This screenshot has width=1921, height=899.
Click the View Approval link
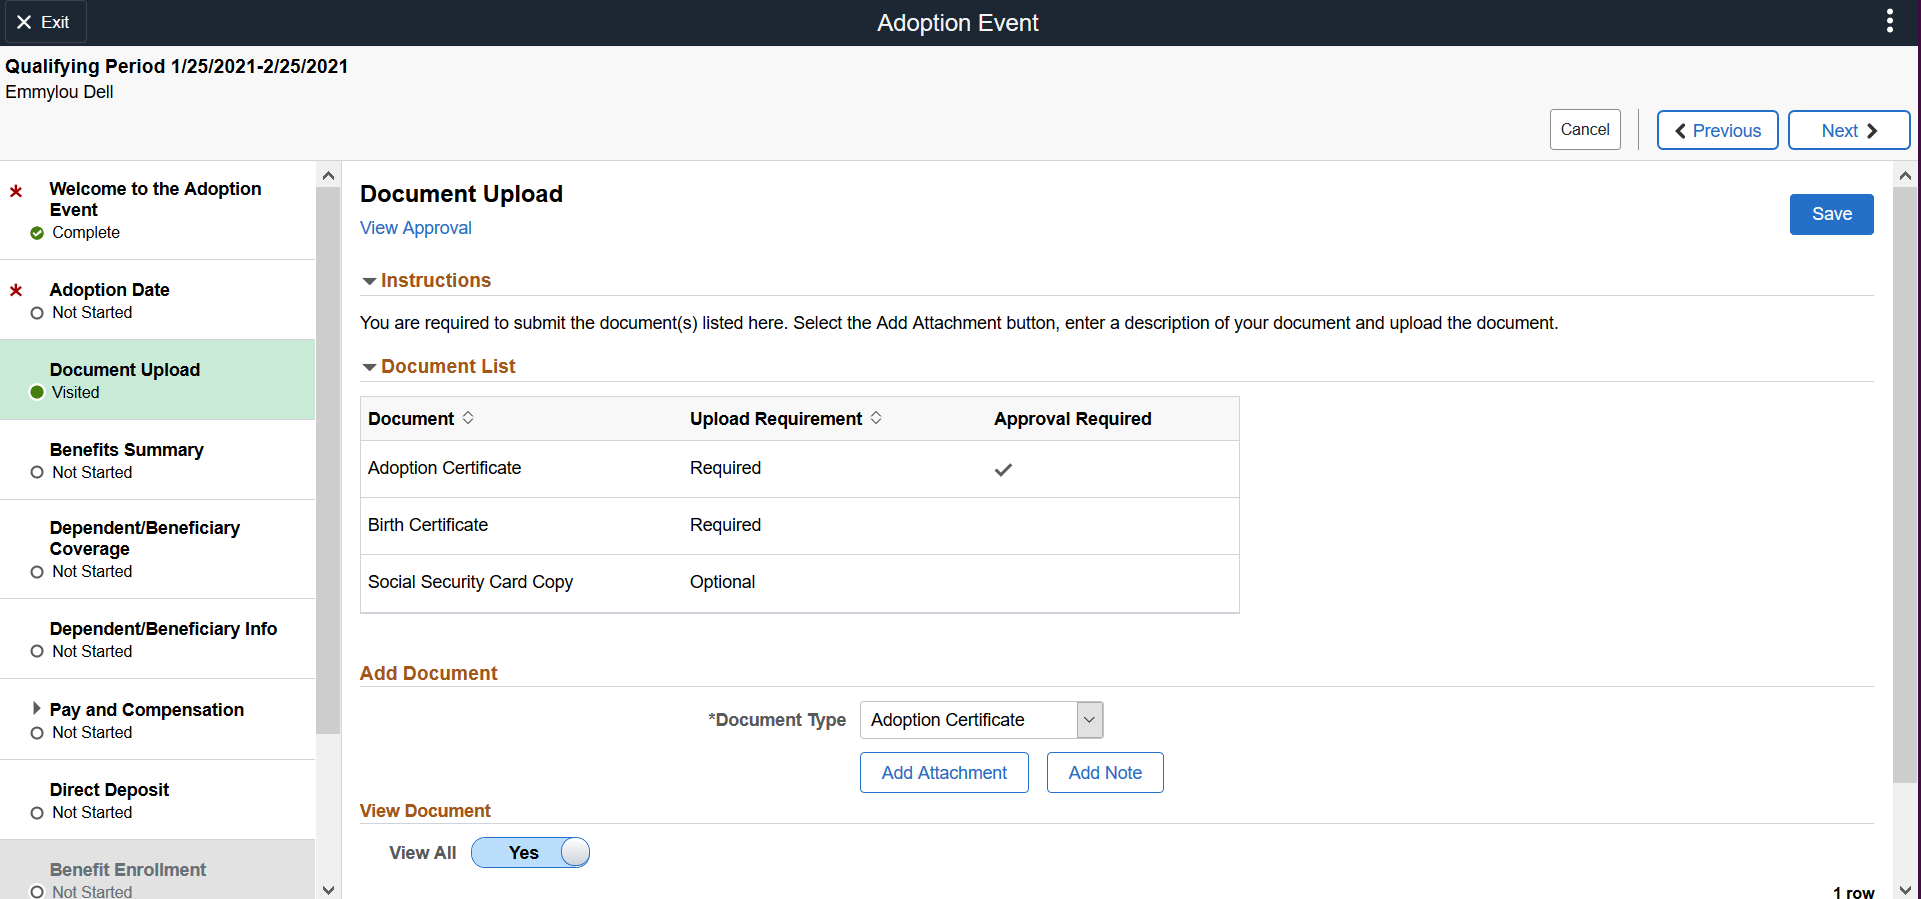coord(416,228)
